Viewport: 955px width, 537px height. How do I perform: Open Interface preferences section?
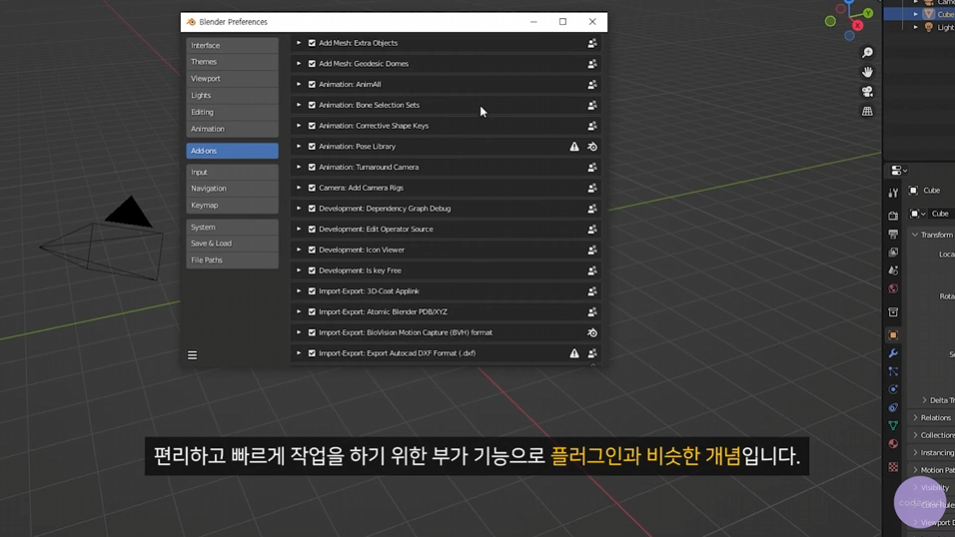coord(232,46)
